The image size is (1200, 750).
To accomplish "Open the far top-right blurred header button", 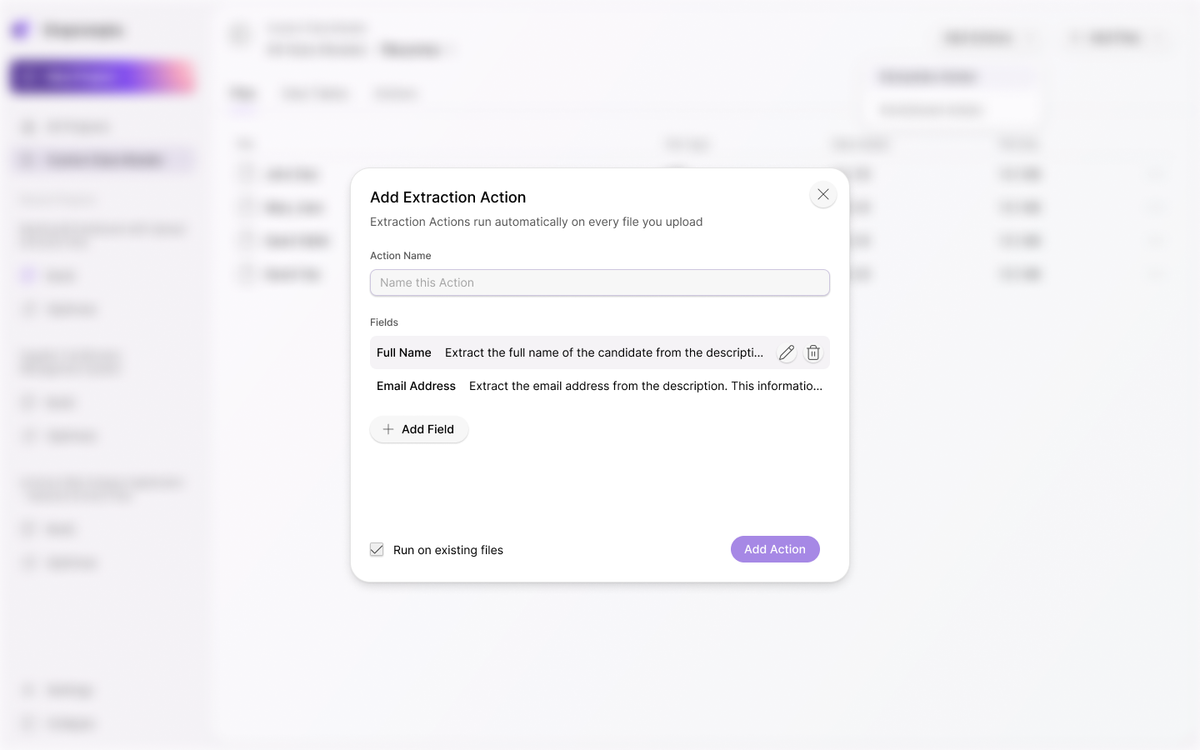I will [1115, 38].
